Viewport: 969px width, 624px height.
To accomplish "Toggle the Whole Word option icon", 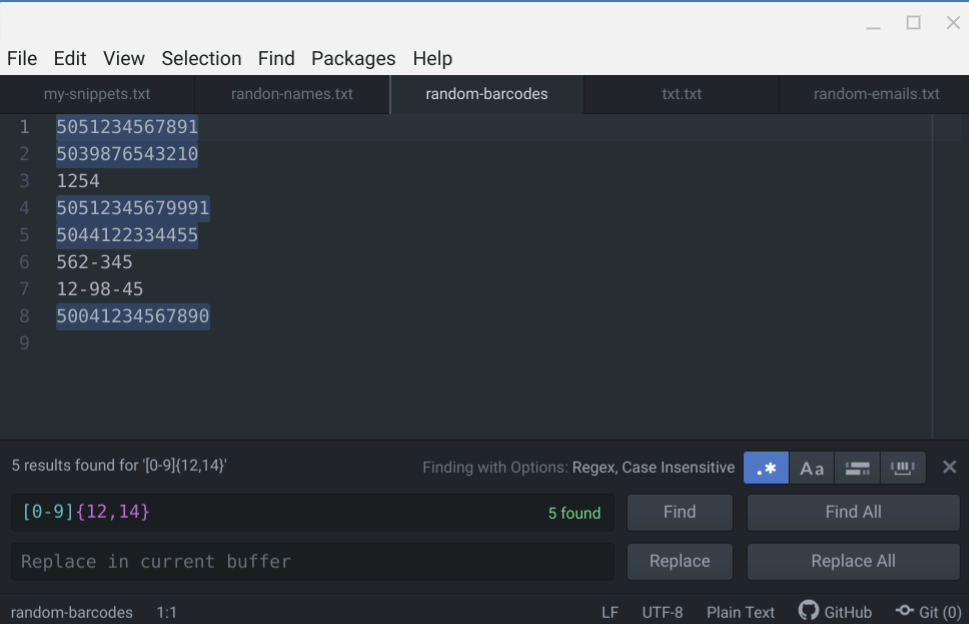I will point(902,468).
